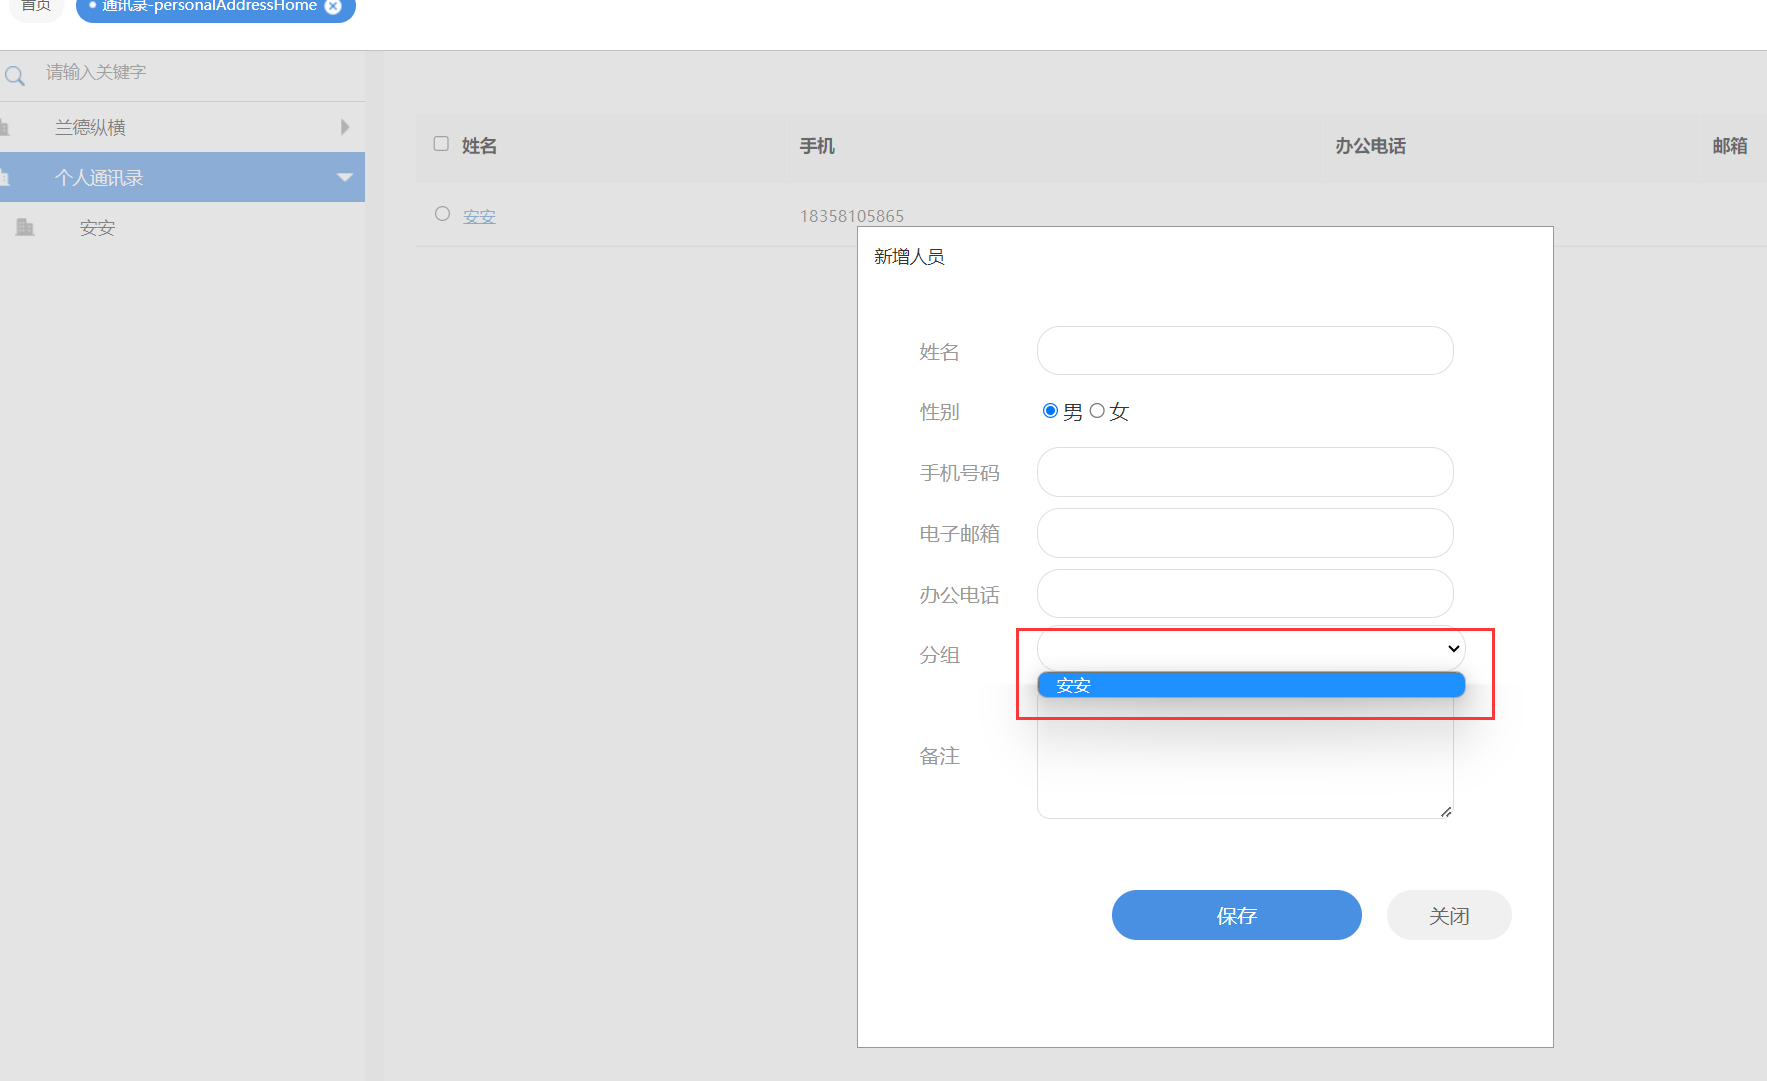Select the row radio button for 安安

click(442, 214)
